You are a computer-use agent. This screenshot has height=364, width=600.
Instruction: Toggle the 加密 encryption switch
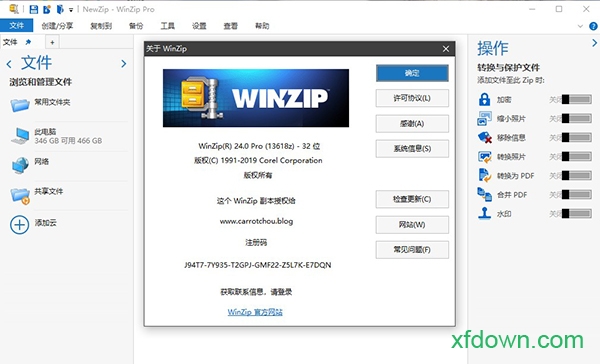577,100
